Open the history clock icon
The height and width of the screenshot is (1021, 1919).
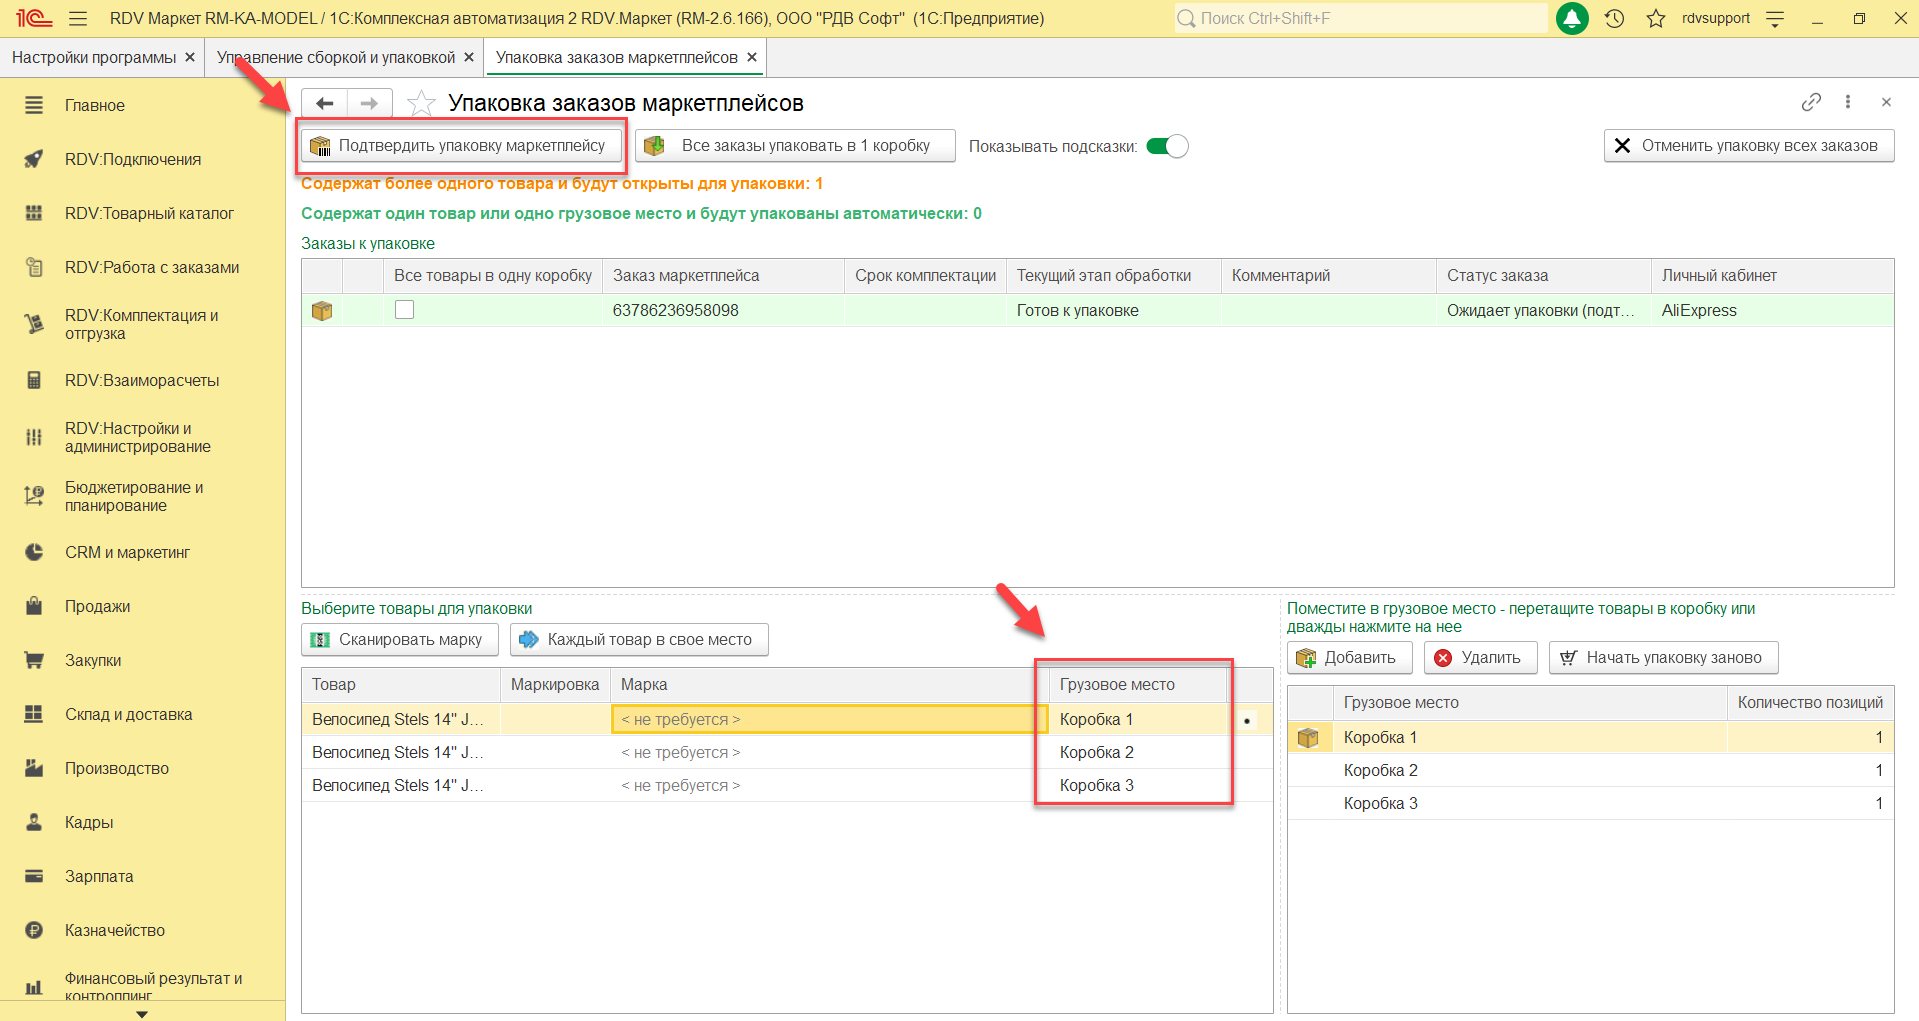(1614, 19)
